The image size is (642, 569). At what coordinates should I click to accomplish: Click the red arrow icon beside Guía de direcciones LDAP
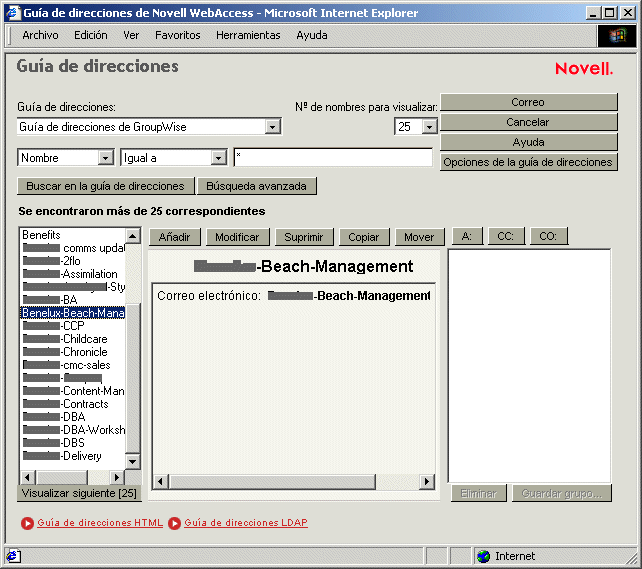tap(174, 523)
